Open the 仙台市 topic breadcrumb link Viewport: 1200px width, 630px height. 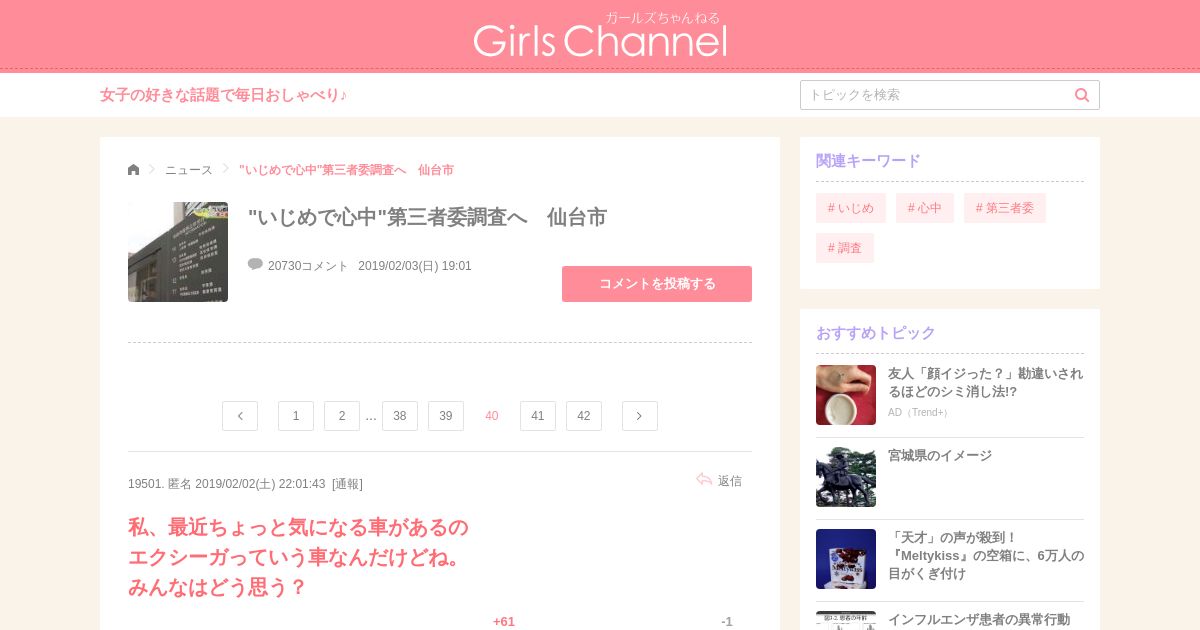(346, 170)
